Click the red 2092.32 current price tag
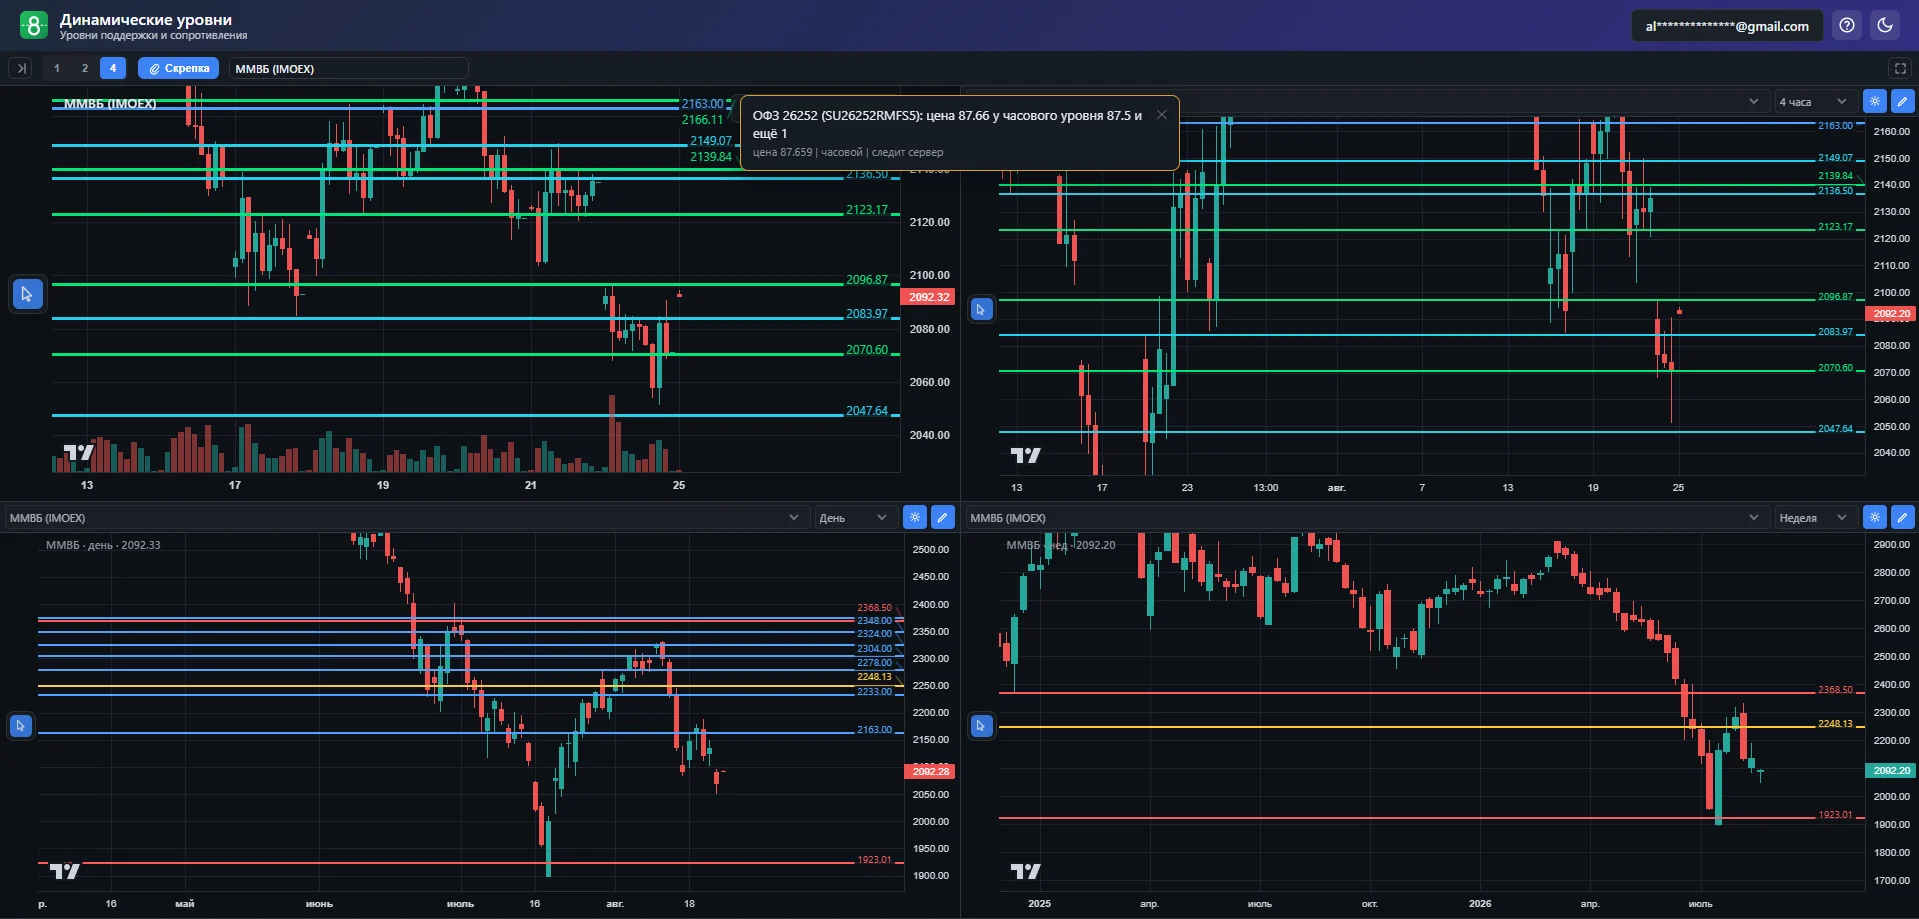 pyautogui.click(x=929, y=297)
